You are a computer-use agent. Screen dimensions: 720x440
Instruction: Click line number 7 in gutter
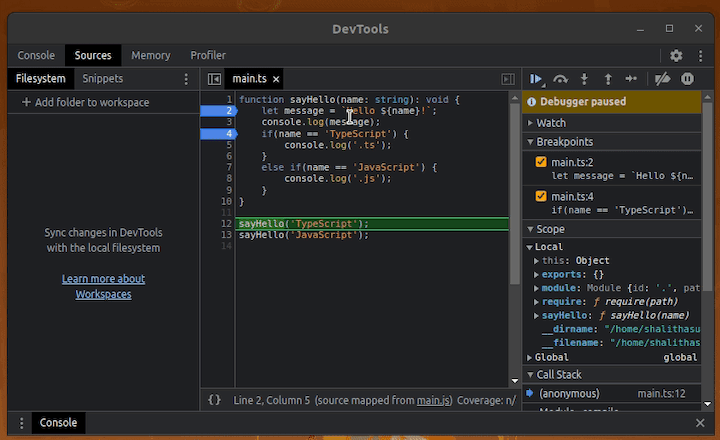coord(229,167)
